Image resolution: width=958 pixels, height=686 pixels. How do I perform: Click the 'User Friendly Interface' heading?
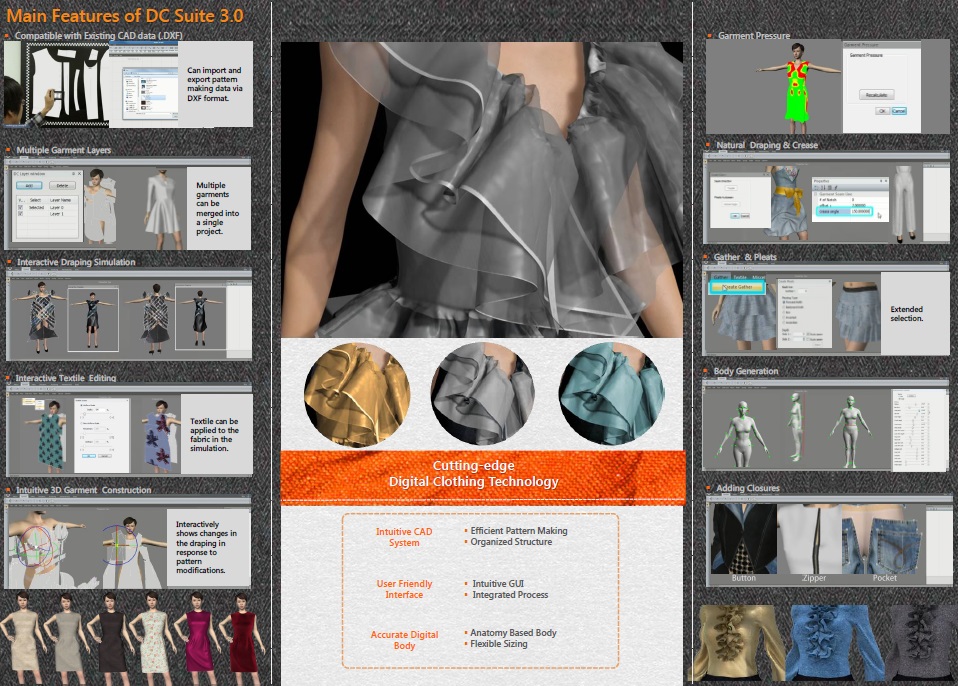(404, 589)
